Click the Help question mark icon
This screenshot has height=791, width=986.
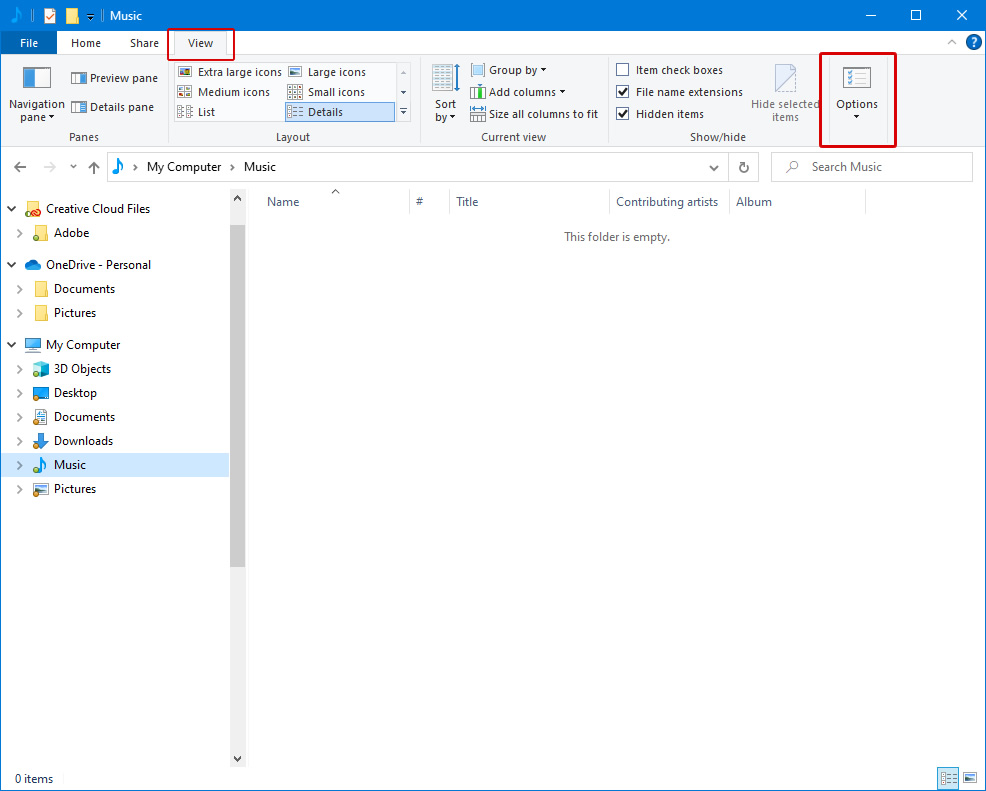pyautogui.click(x=973, y=43)
